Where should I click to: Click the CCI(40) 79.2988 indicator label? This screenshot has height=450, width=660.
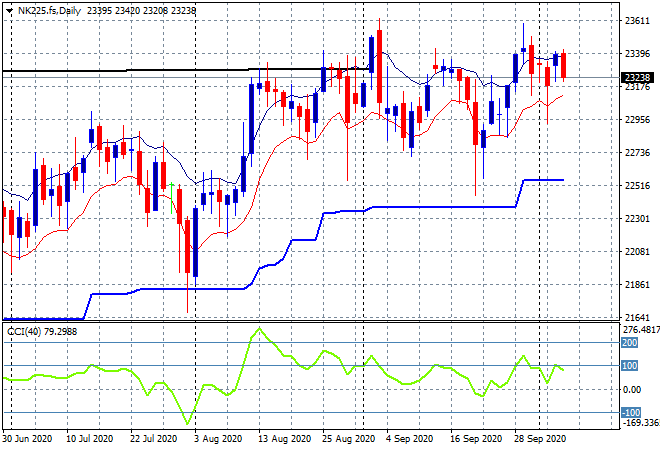coord(42,332)
